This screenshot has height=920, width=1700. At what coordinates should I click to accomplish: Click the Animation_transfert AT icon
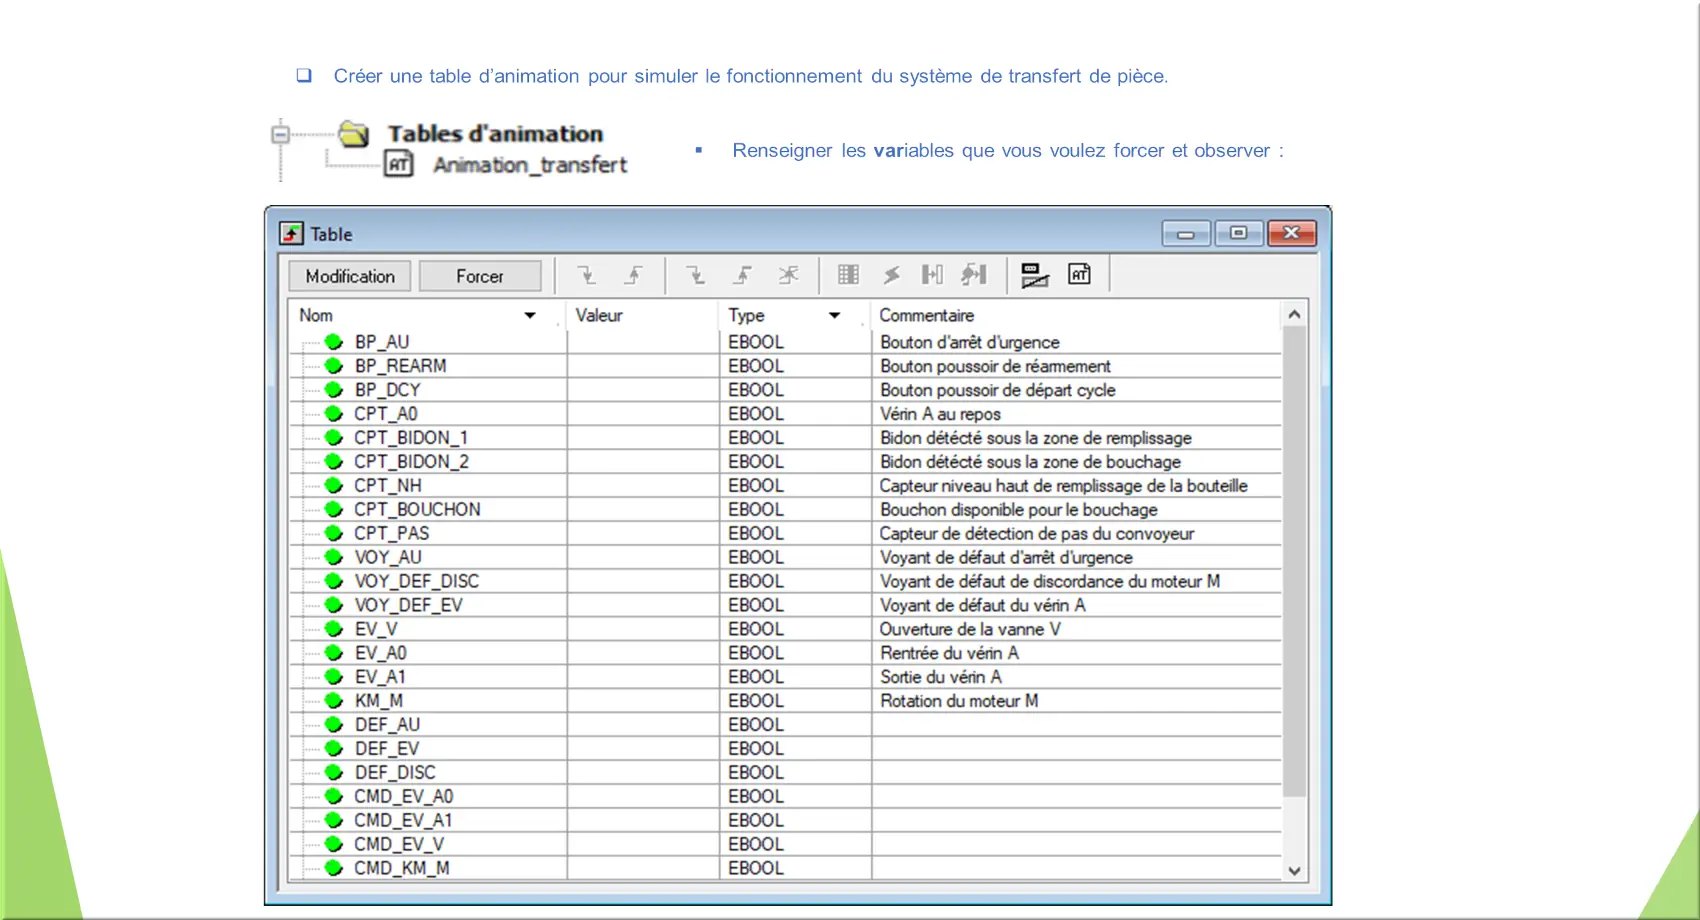(399, 164)
